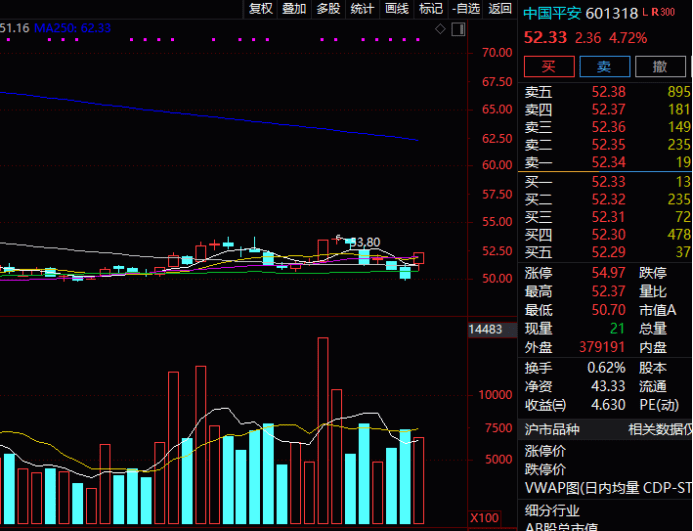Click the volume scale value 14483
693x531 pixels.
point(485,329)
